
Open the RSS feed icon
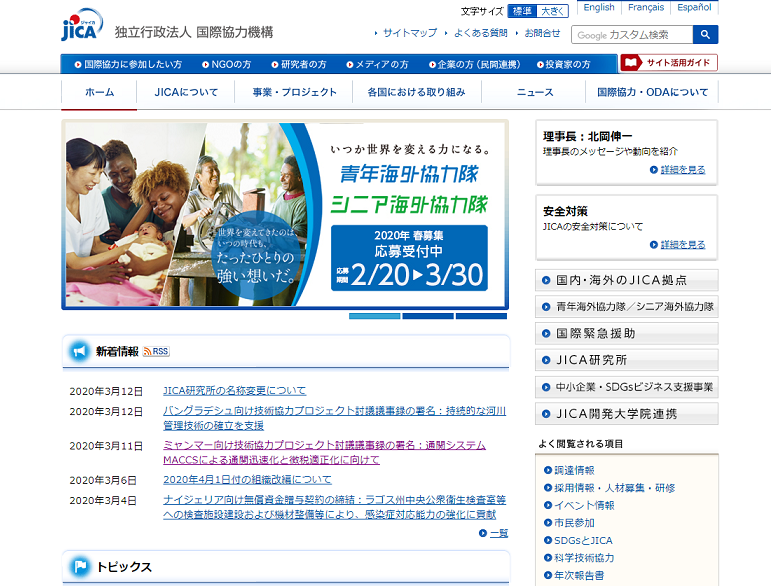click(156, 351)
